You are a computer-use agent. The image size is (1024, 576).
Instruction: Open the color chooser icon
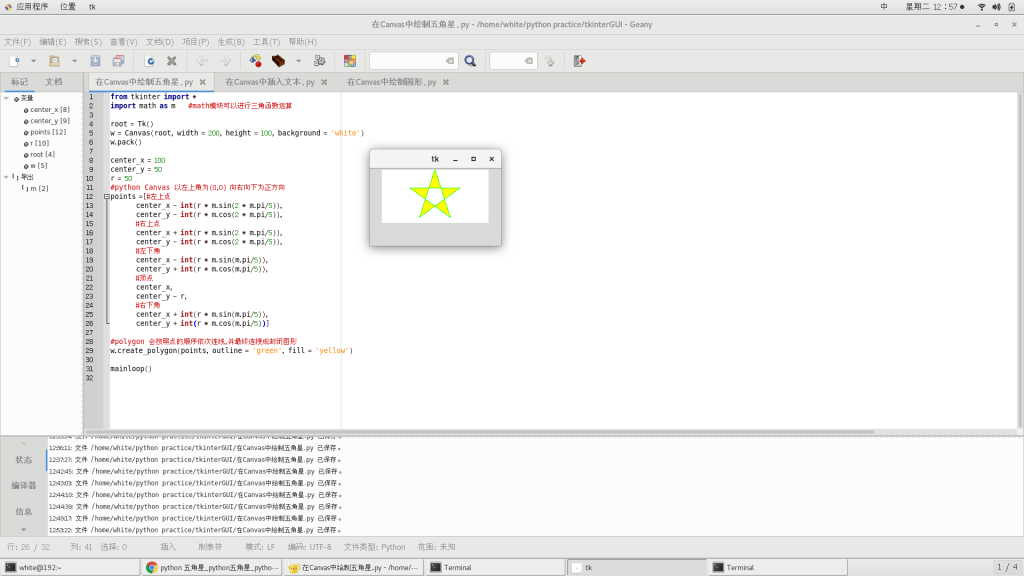click(x=349, y=61)
